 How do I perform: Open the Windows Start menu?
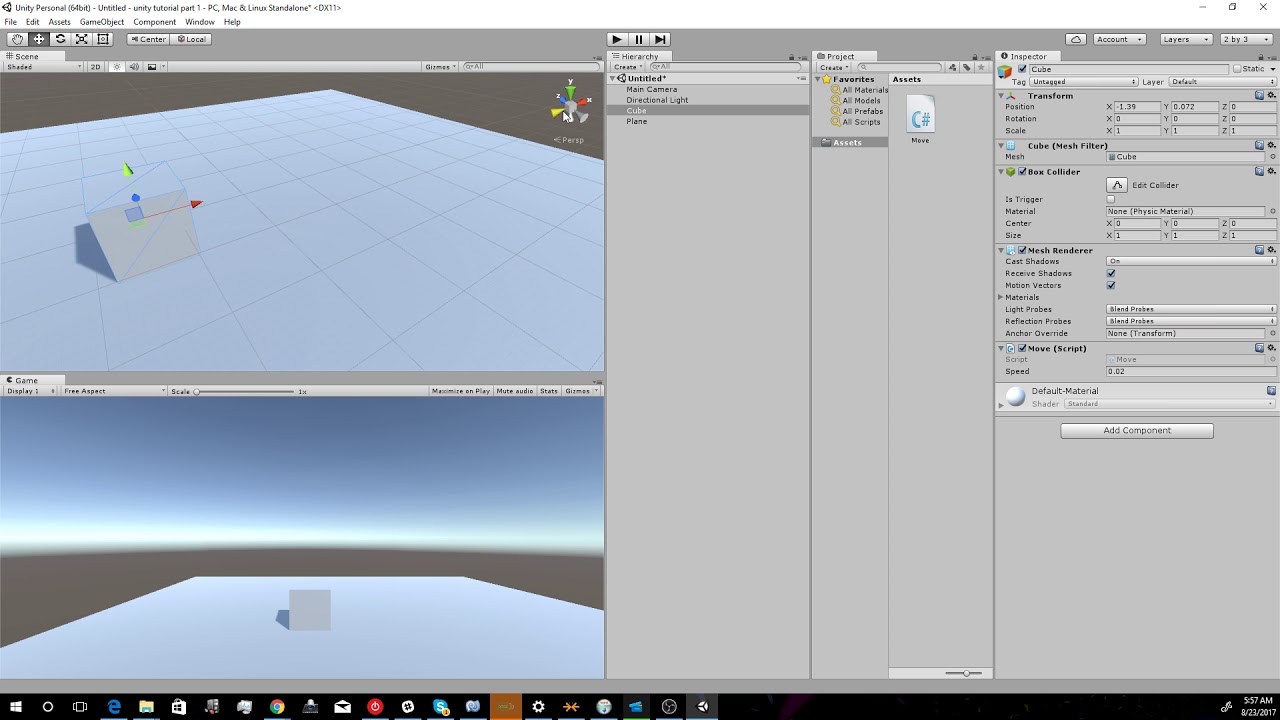[x=15, y=707]
